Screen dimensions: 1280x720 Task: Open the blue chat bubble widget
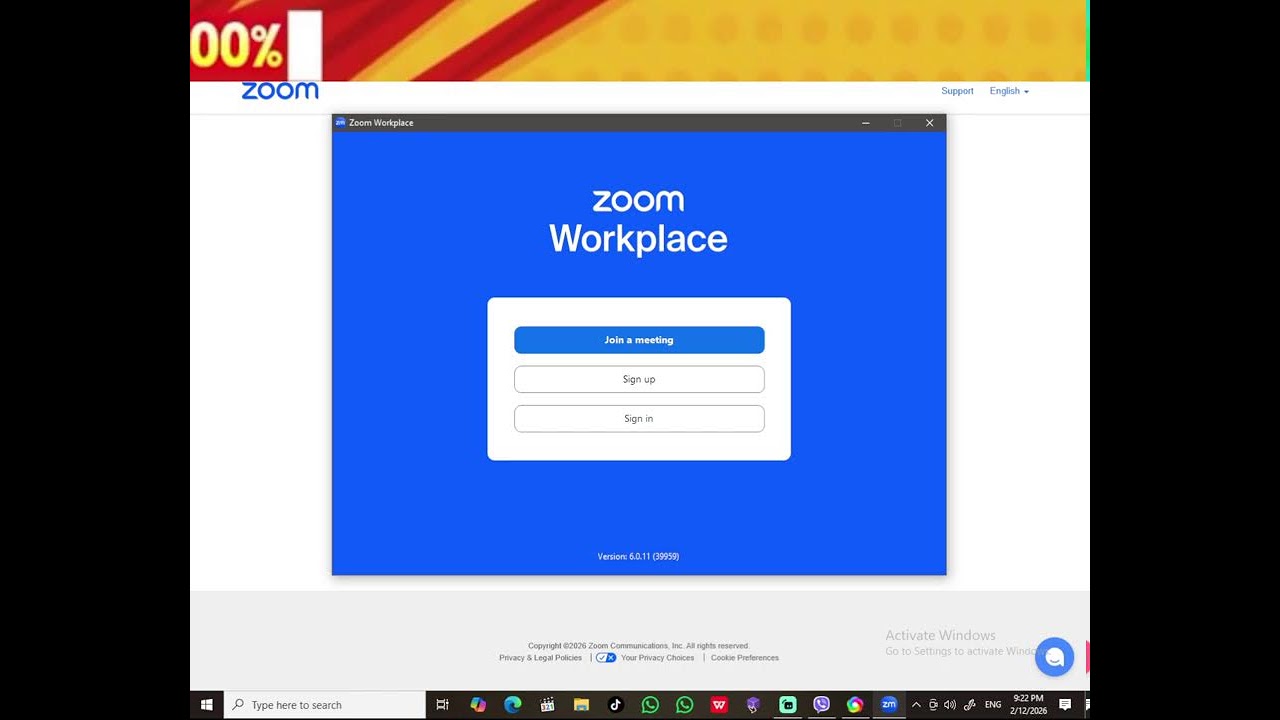point(1054,657)
